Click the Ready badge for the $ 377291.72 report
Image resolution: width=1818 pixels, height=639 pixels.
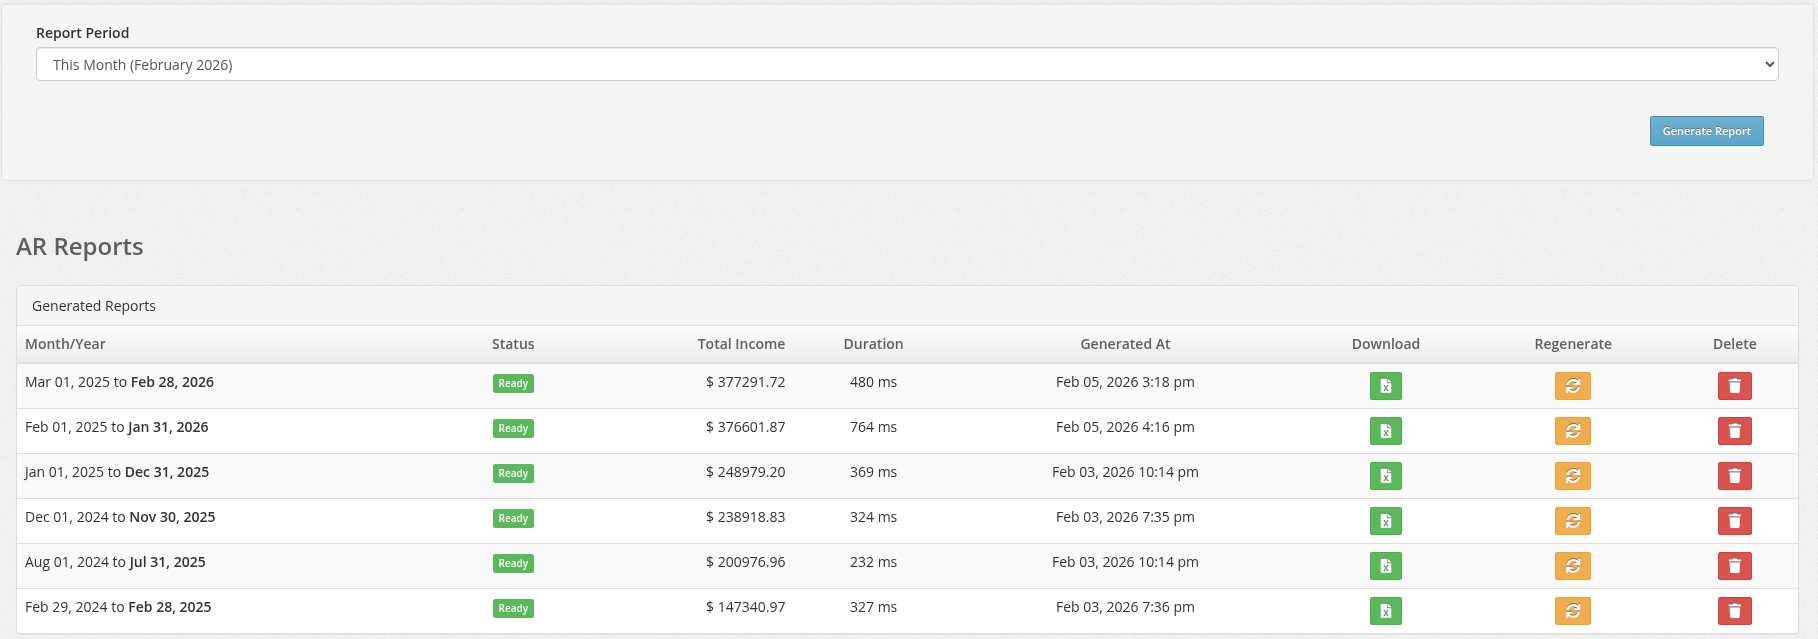pos(513,383)
